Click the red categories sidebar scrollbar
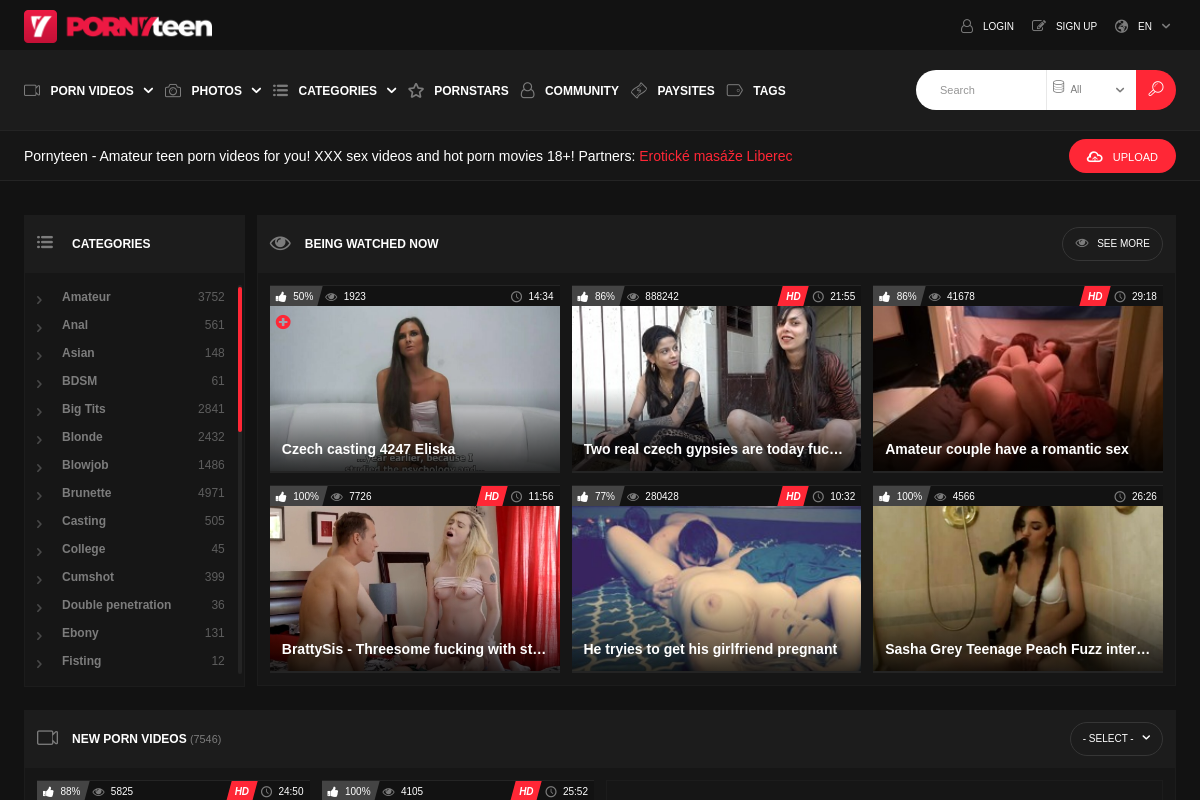 tap(240, 358)
